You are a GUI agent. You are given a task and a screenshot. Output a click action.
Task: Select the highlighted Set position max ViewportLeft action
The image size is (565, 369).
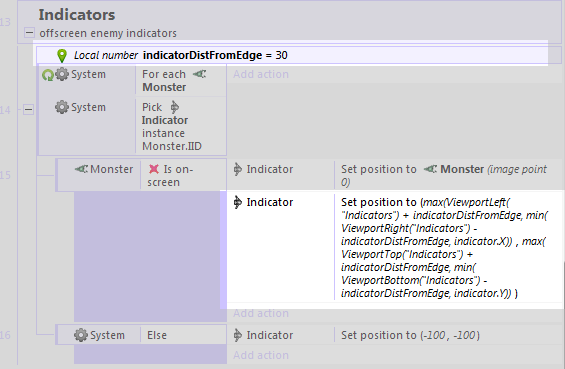coord(393,248)
